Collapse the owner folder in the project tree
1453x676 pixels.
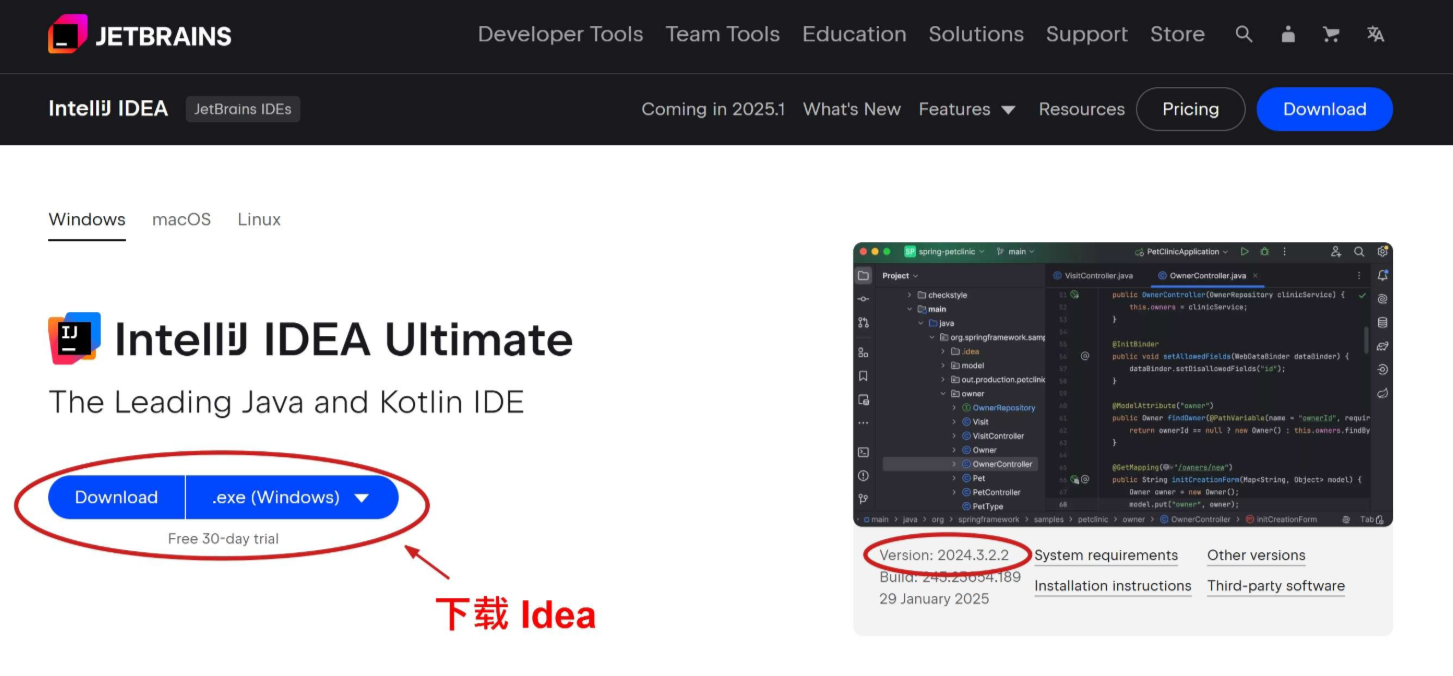pyautogui.click(x=942, y=394)
